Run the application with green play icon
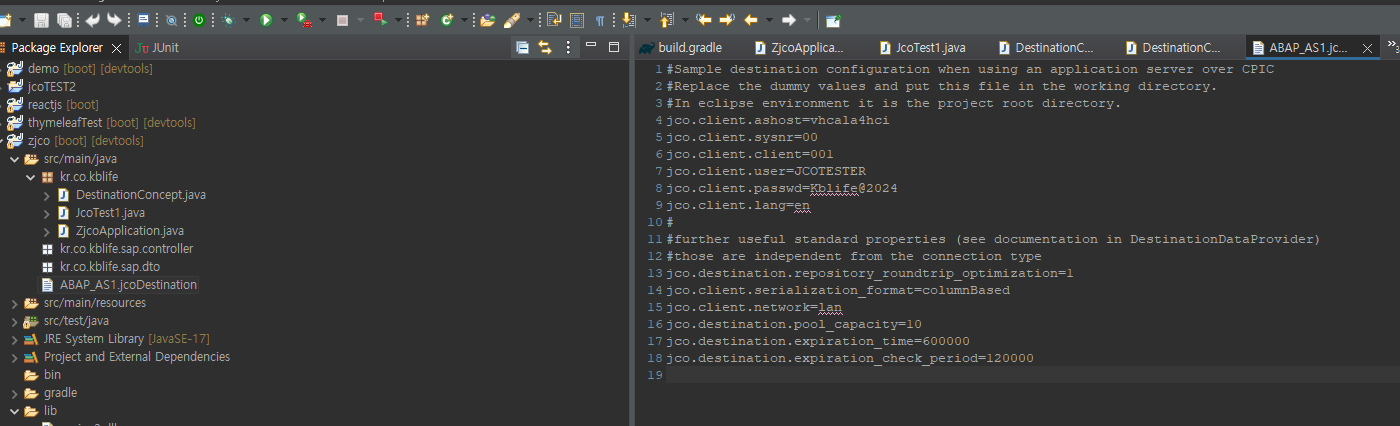 265,20
